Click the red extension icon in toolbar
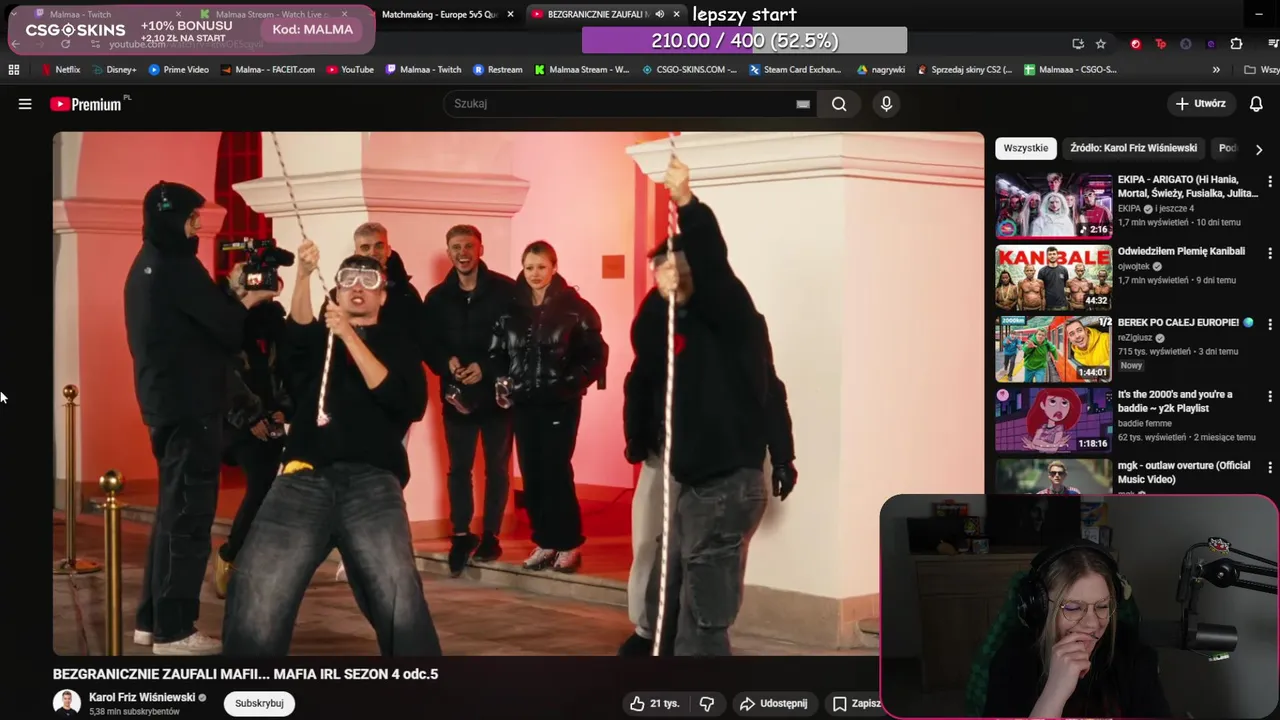Viewport: 1280px width, 720px height. [x=1135, y=44]
